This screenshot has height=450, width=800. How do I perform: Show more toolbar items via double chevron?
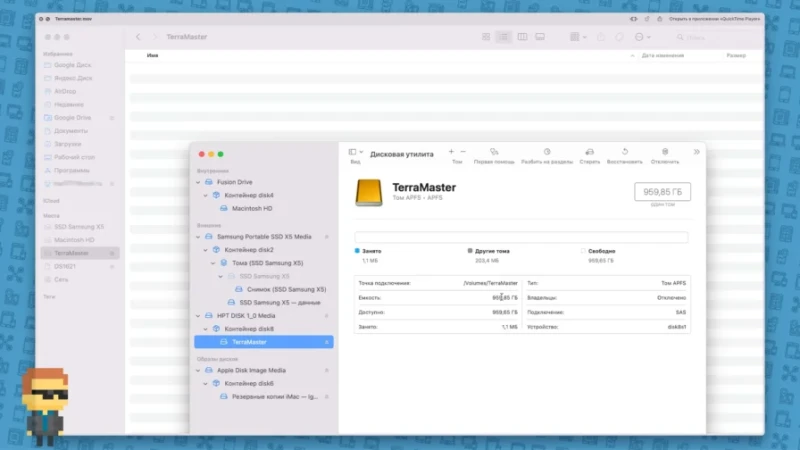(696, 152)
